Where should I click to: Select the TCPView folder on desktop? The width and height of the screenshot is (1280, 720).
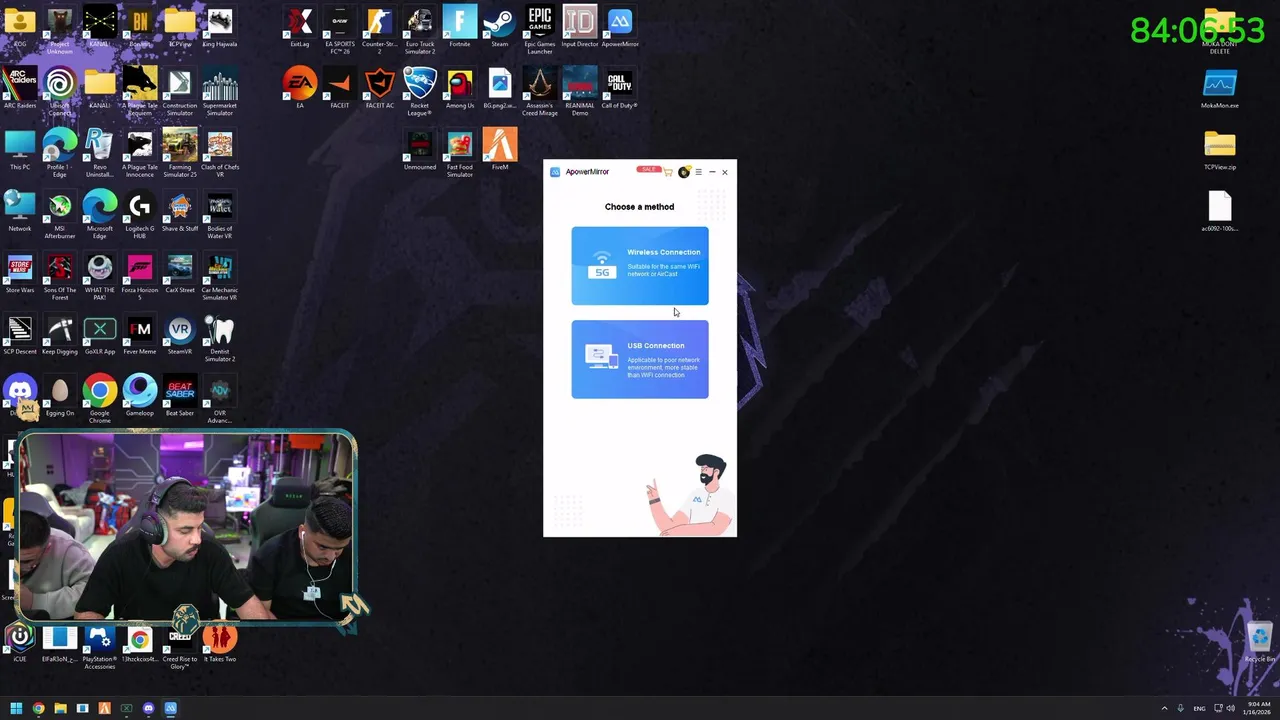coord(180,27)
